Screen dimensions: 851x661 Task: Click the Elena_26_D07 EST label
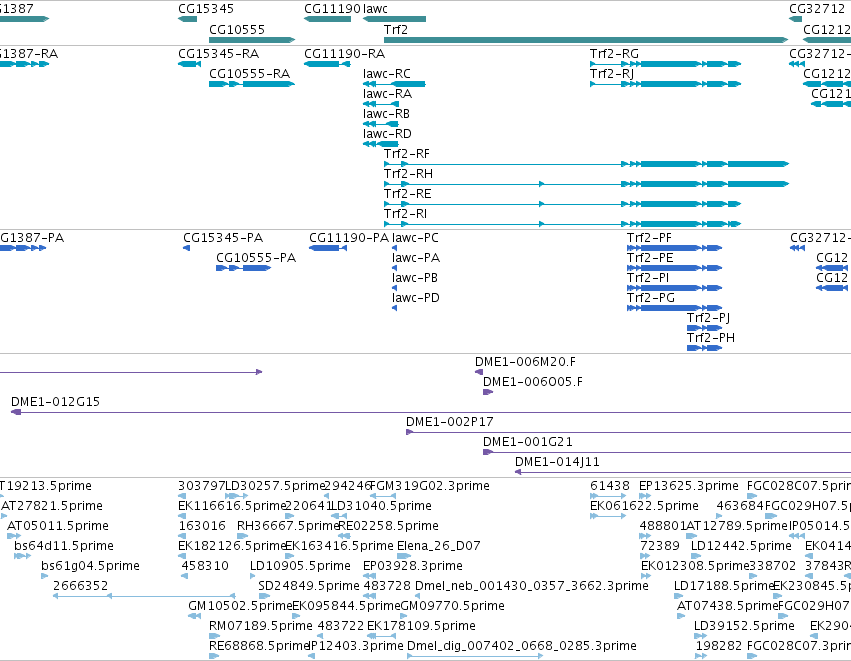(439, 546)
